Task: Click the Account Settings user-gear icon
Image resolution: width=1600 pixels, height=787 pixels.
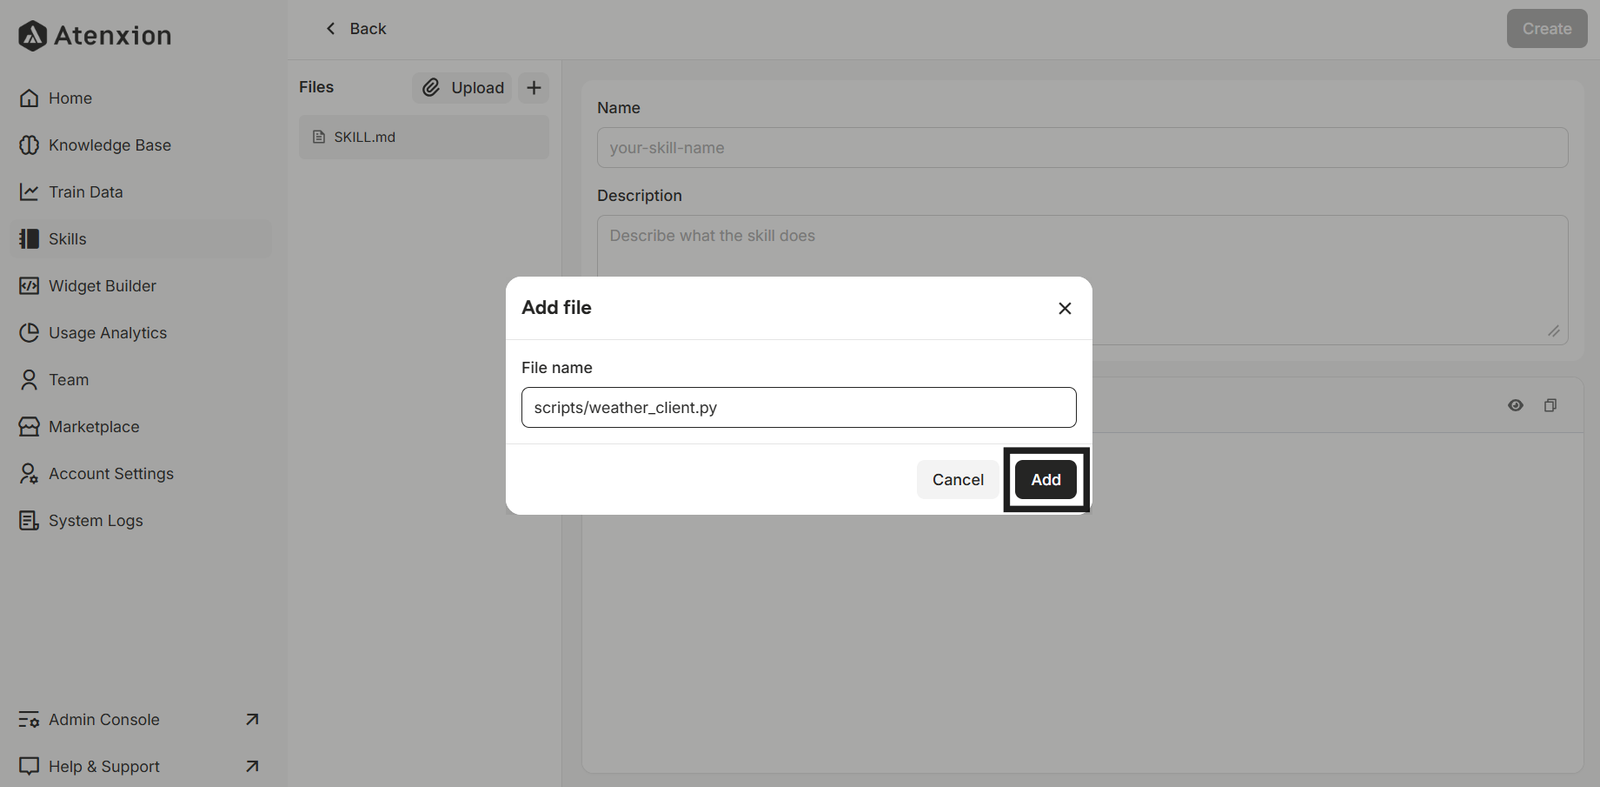Action: 29,474
